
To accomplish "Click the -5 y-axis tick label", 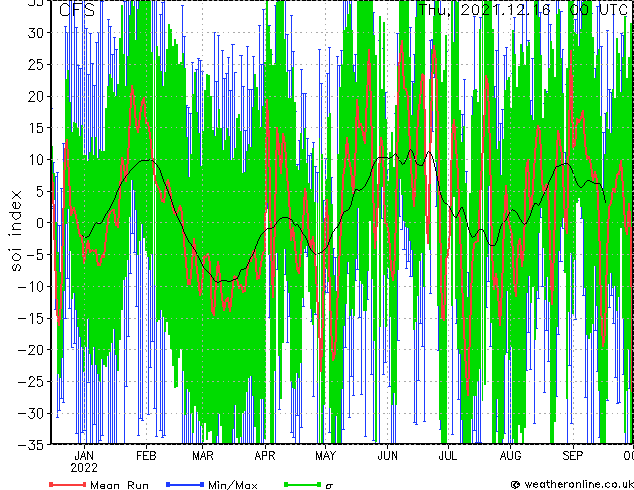I will pyautogui.click(x=35, y=255).
